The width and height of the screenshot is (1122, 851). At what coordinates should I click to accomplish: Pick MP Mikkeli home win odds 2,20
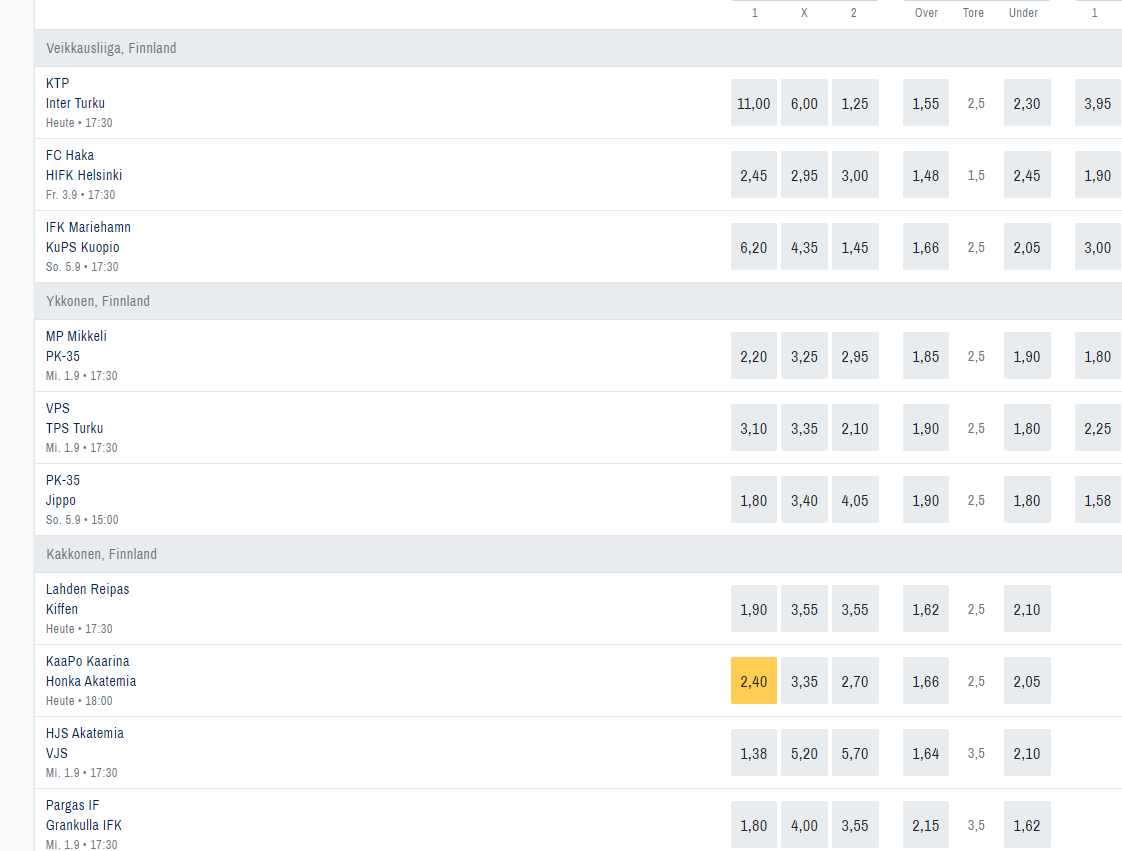pos(754,356)
